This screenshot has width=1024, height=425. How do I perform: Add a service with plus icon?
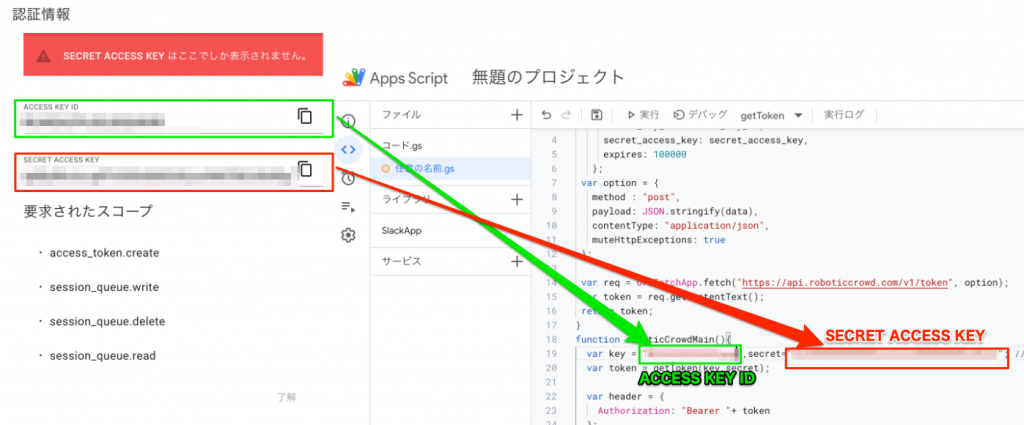pos(517,262)
